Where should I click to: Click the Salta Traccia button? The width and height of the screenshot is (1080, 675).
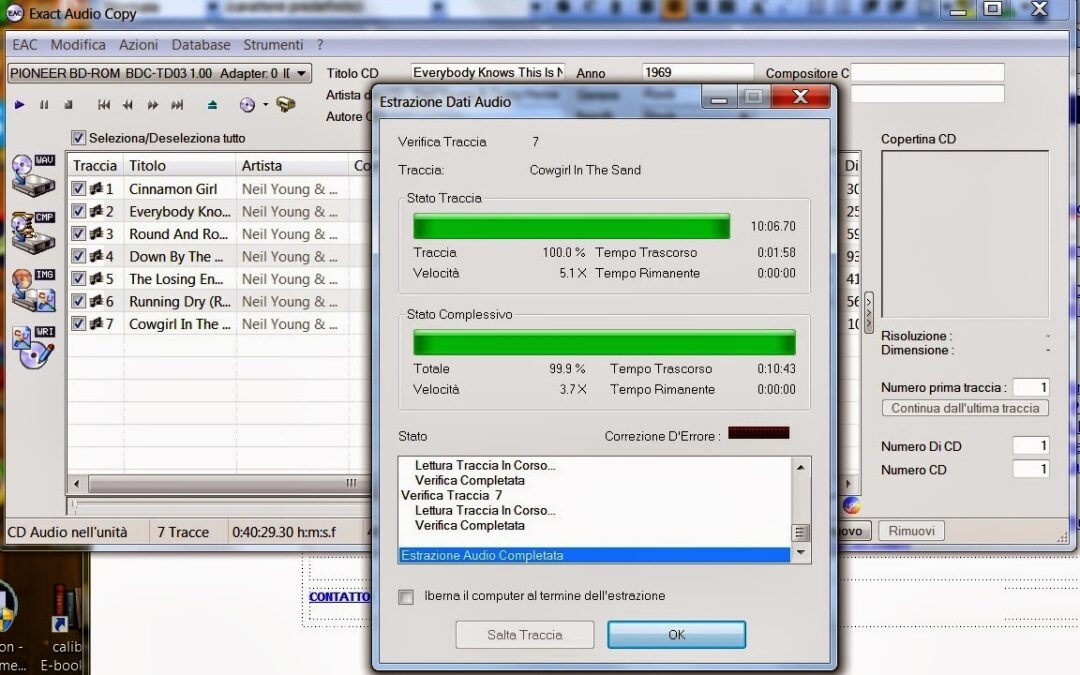(x=524, y=634)
